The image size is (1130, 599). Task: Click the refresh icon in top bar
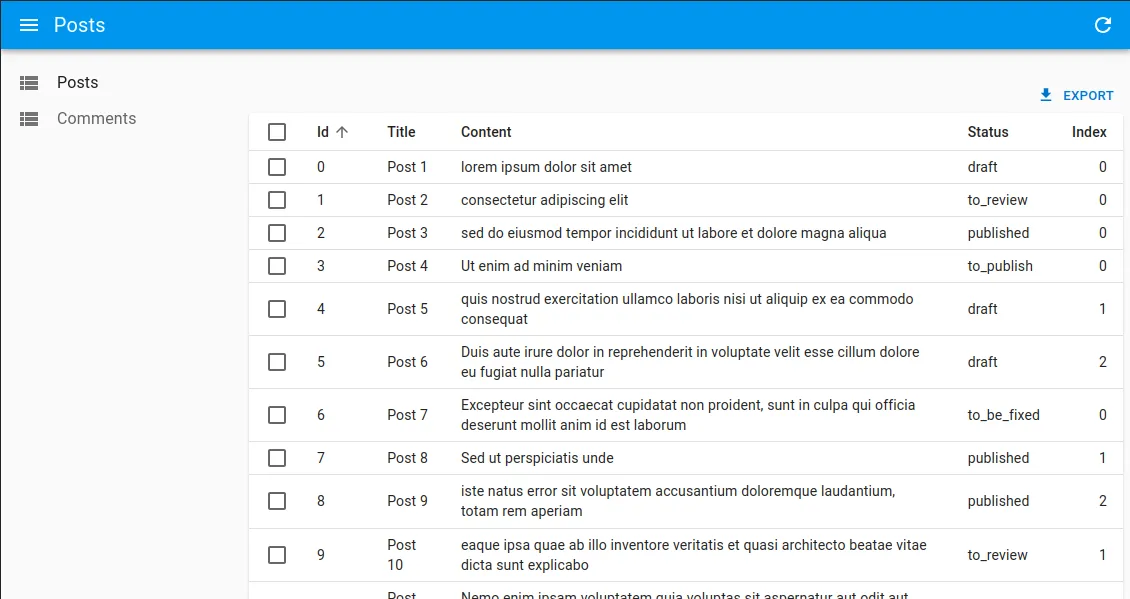click(x=1103, y=25)
